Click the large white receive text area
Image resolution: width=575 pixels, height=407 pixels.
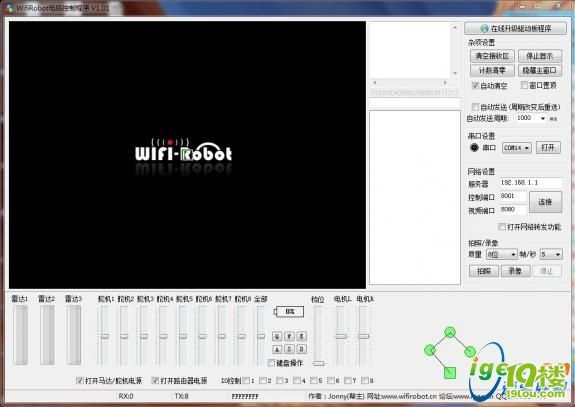[415, 197]
